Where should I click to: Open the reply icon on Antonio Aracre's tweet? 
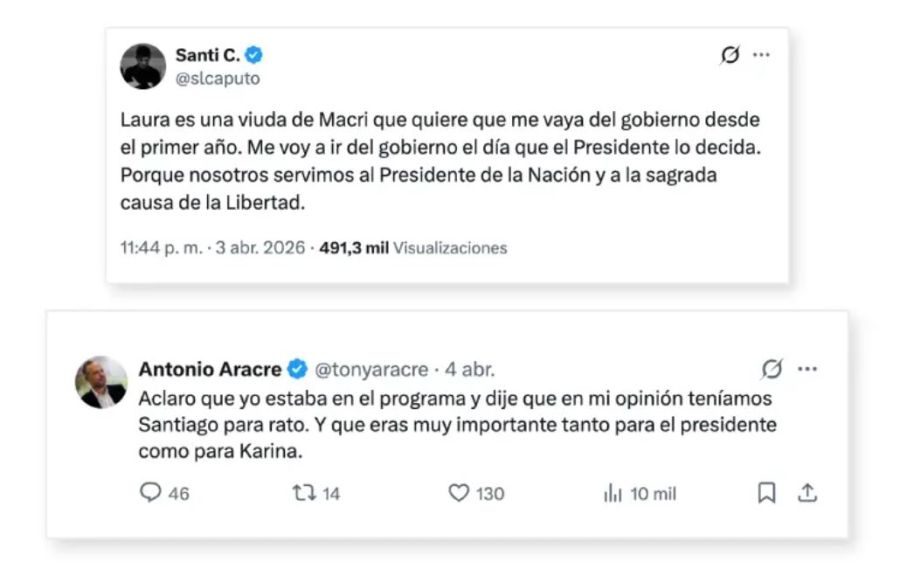150,493
